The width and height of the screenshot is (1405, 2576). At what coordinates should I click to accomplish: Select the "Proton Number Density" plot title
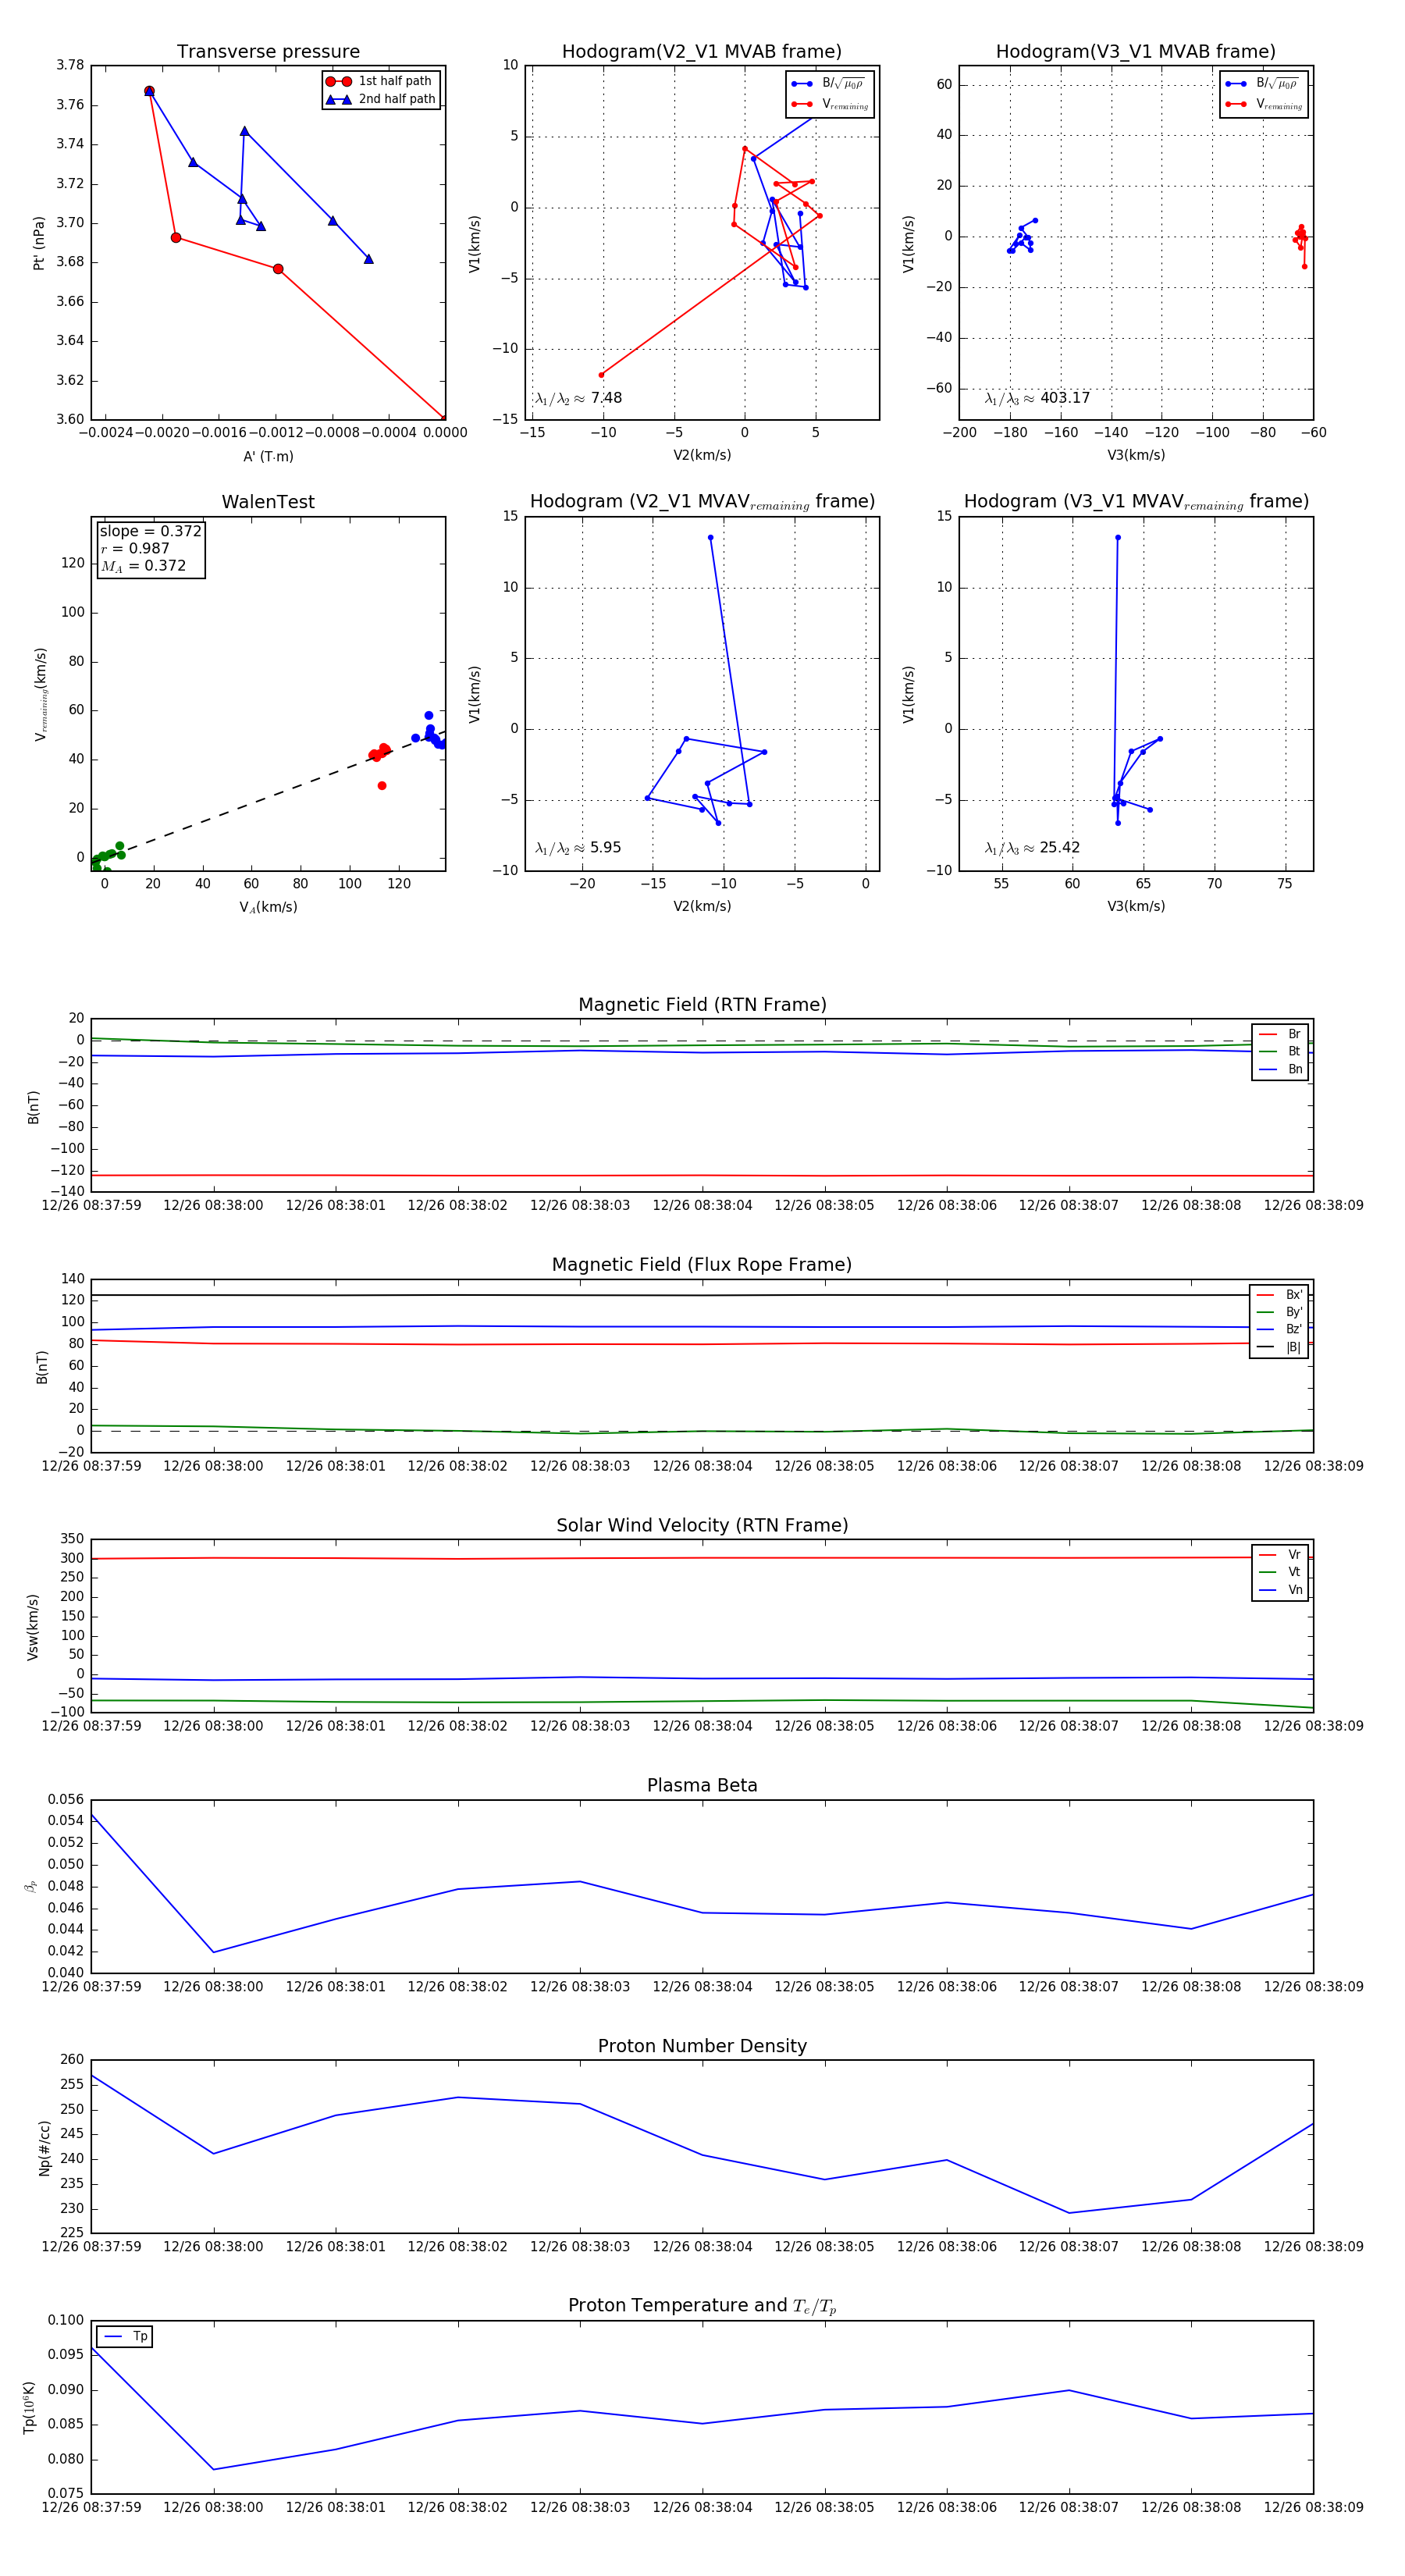pyautogui.click(x=702, y=2046)
